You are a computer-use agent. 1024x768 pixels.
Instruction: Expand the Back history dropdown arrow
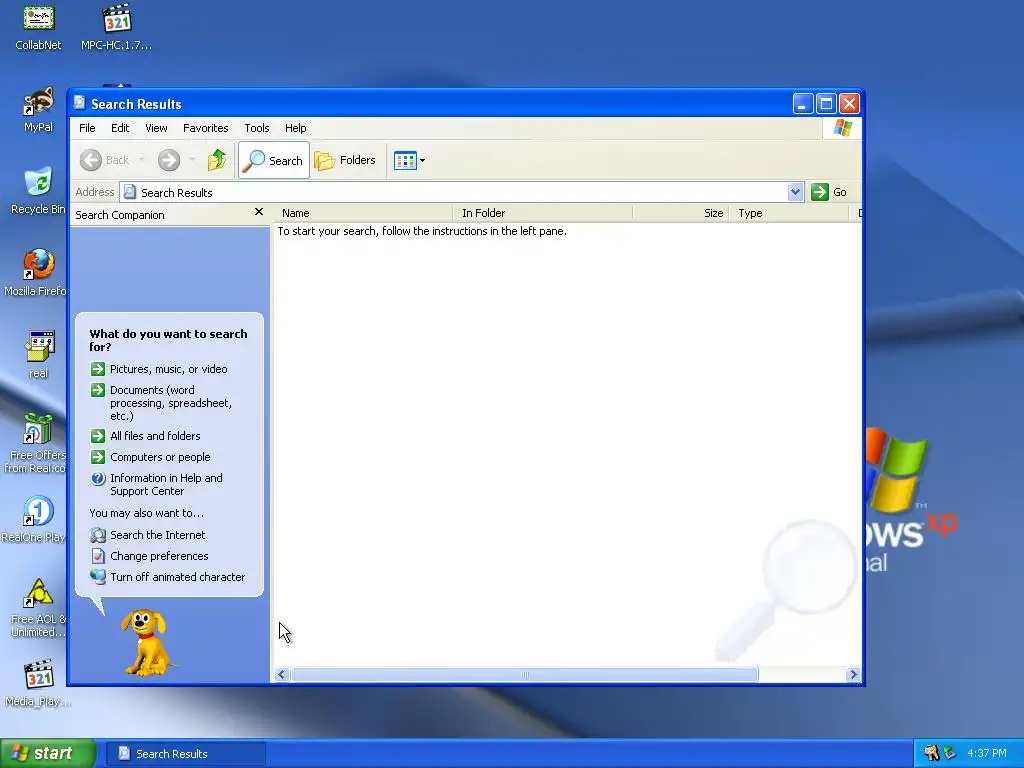[x=142, y=160]
